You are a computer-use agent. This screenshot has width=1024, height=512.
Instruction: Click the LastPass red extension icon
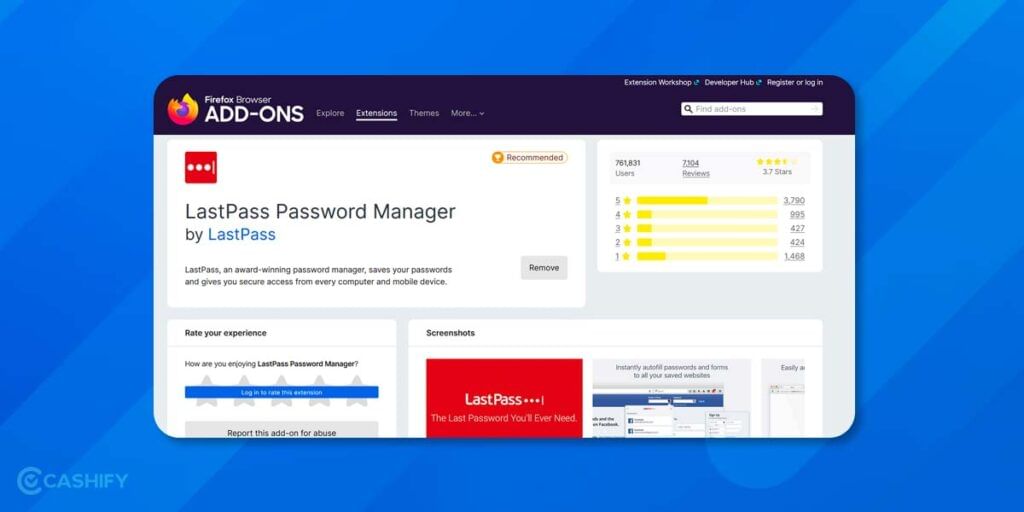[200, 167]
